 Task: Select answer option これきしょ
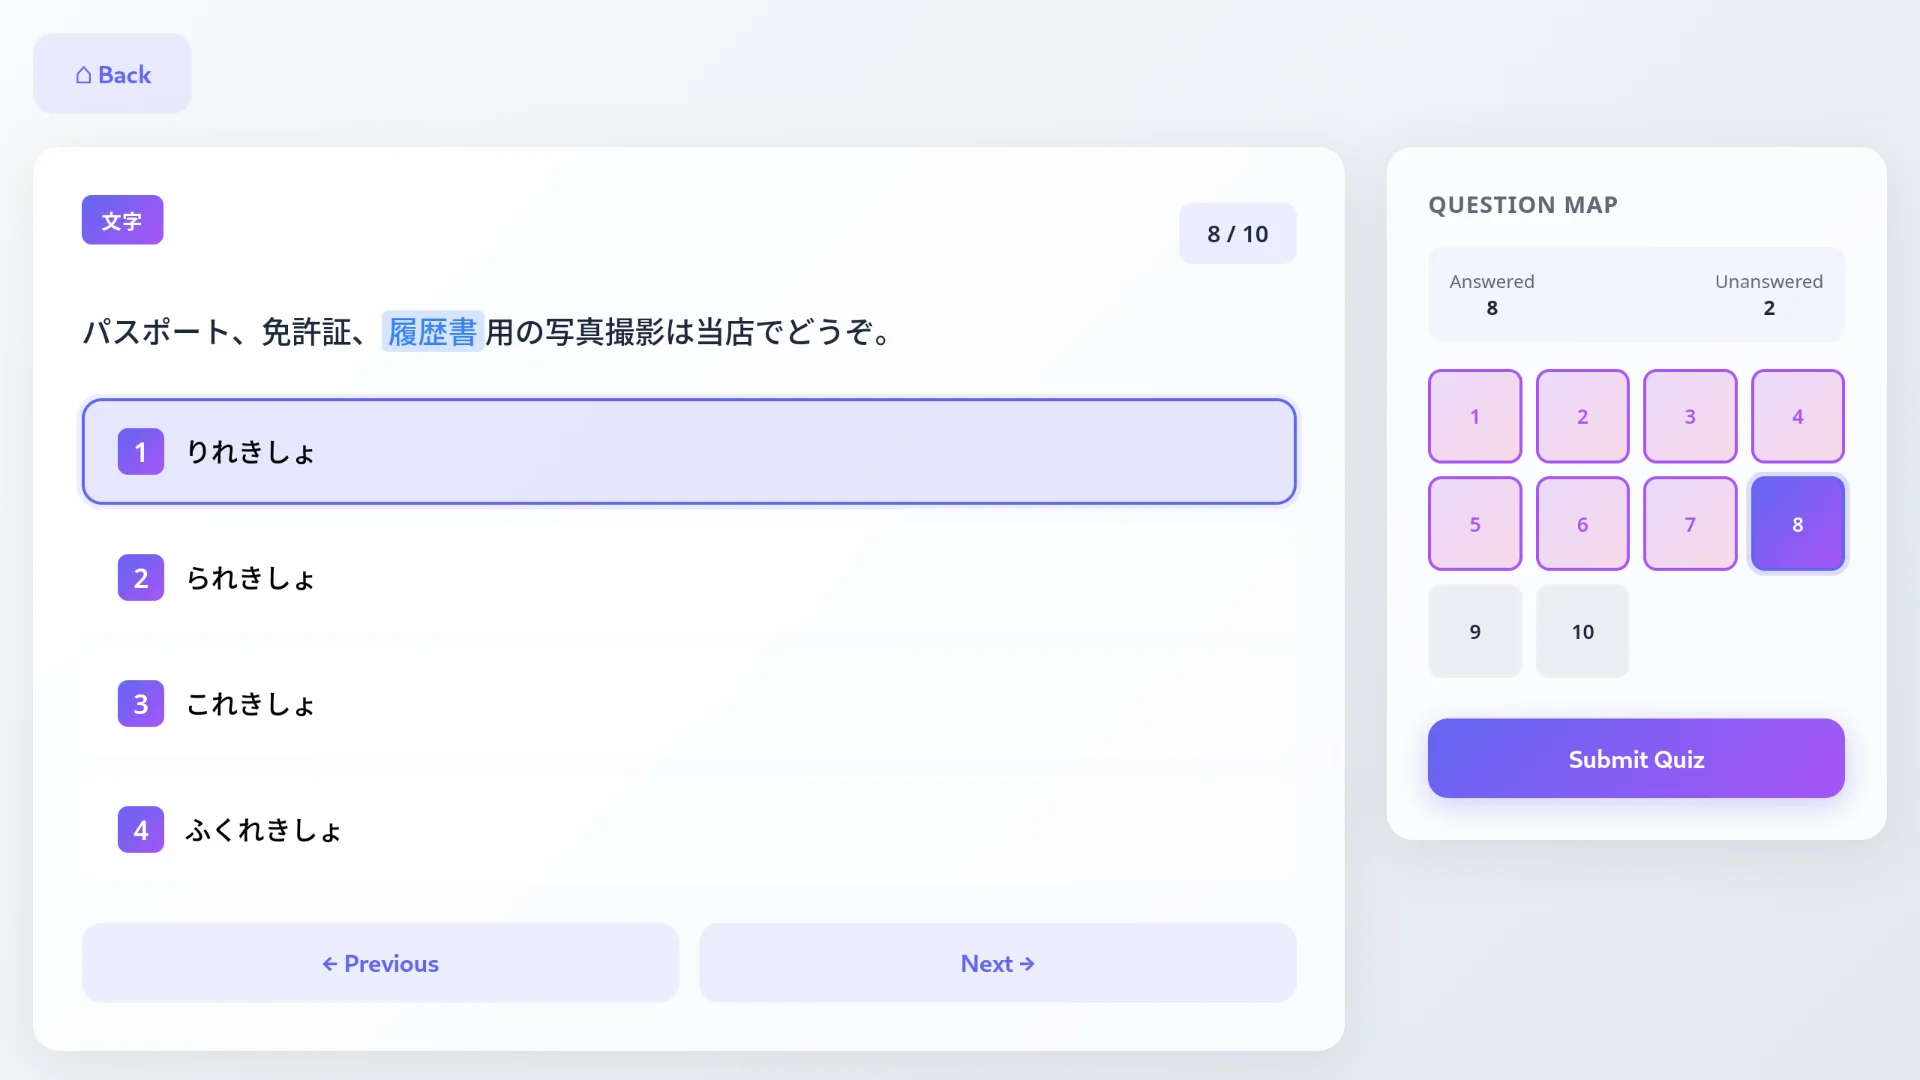pos(688,703)
